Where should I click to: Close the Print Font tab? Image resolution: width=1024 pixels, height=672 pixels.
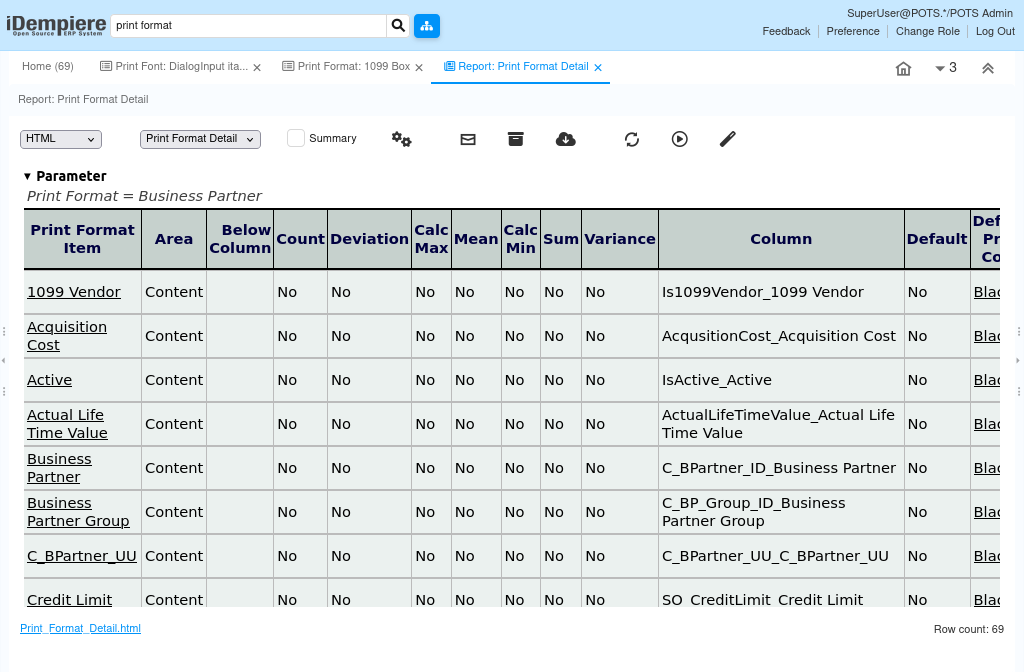coord(257,67)
